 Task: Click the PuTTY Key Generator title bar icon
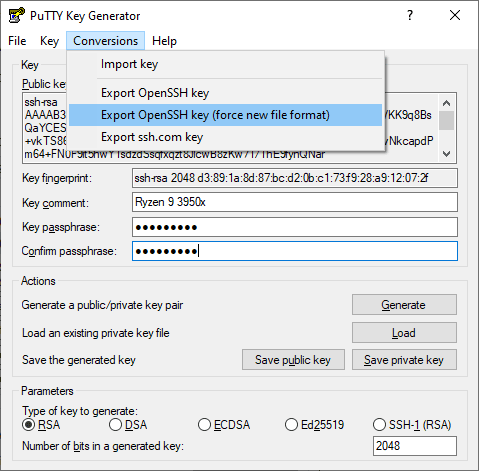coord(17,15)
